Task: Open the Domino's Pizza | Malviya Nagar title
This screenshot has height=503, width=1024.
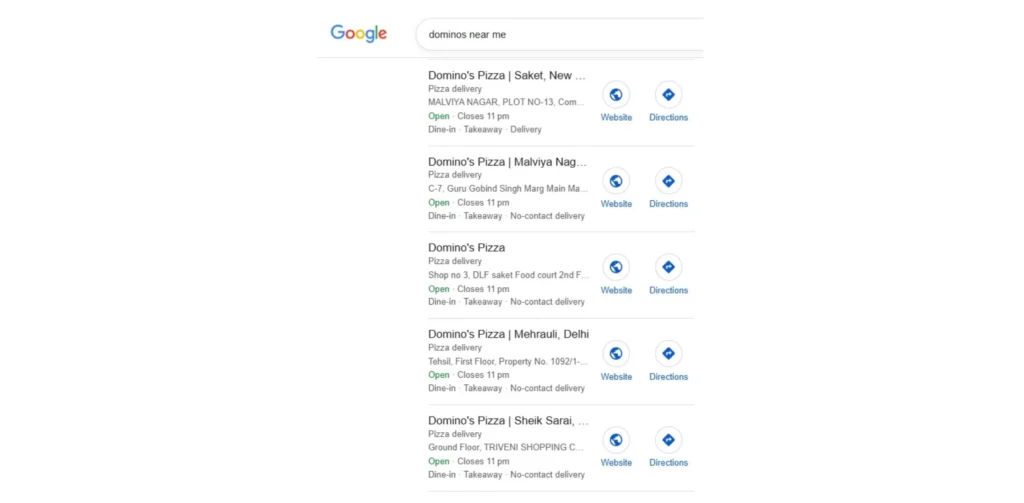Action: (507, 161)
